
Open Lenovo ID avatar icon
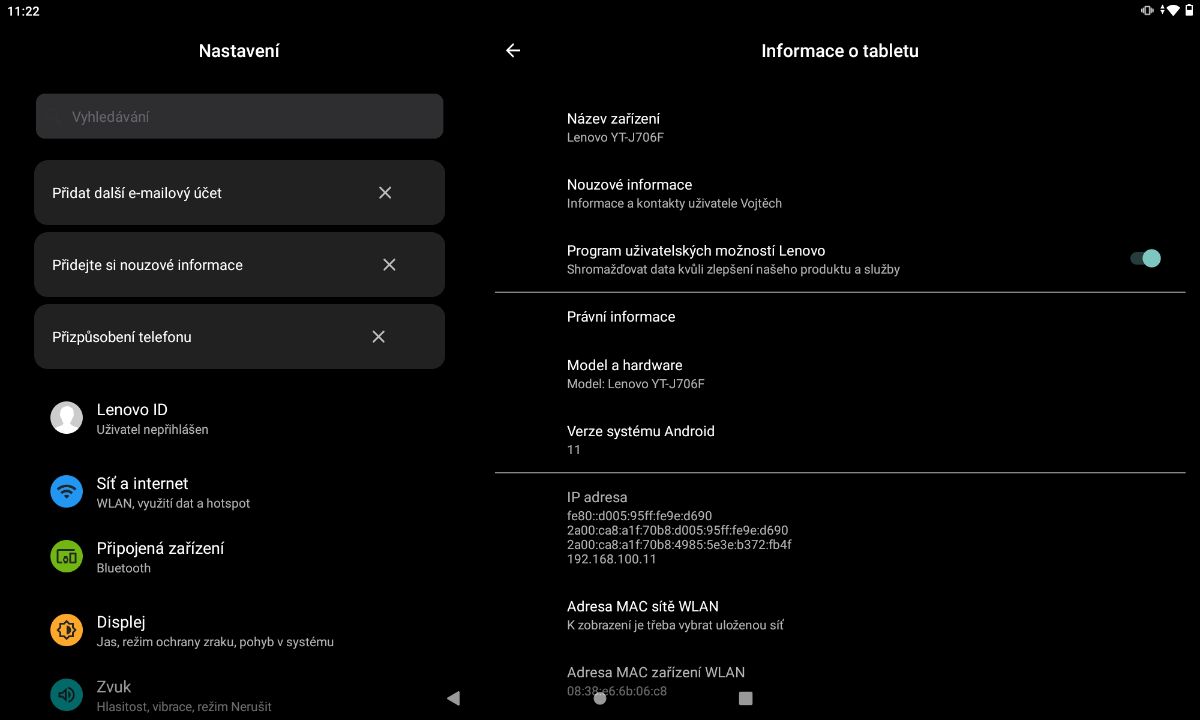tap(66, 418)
